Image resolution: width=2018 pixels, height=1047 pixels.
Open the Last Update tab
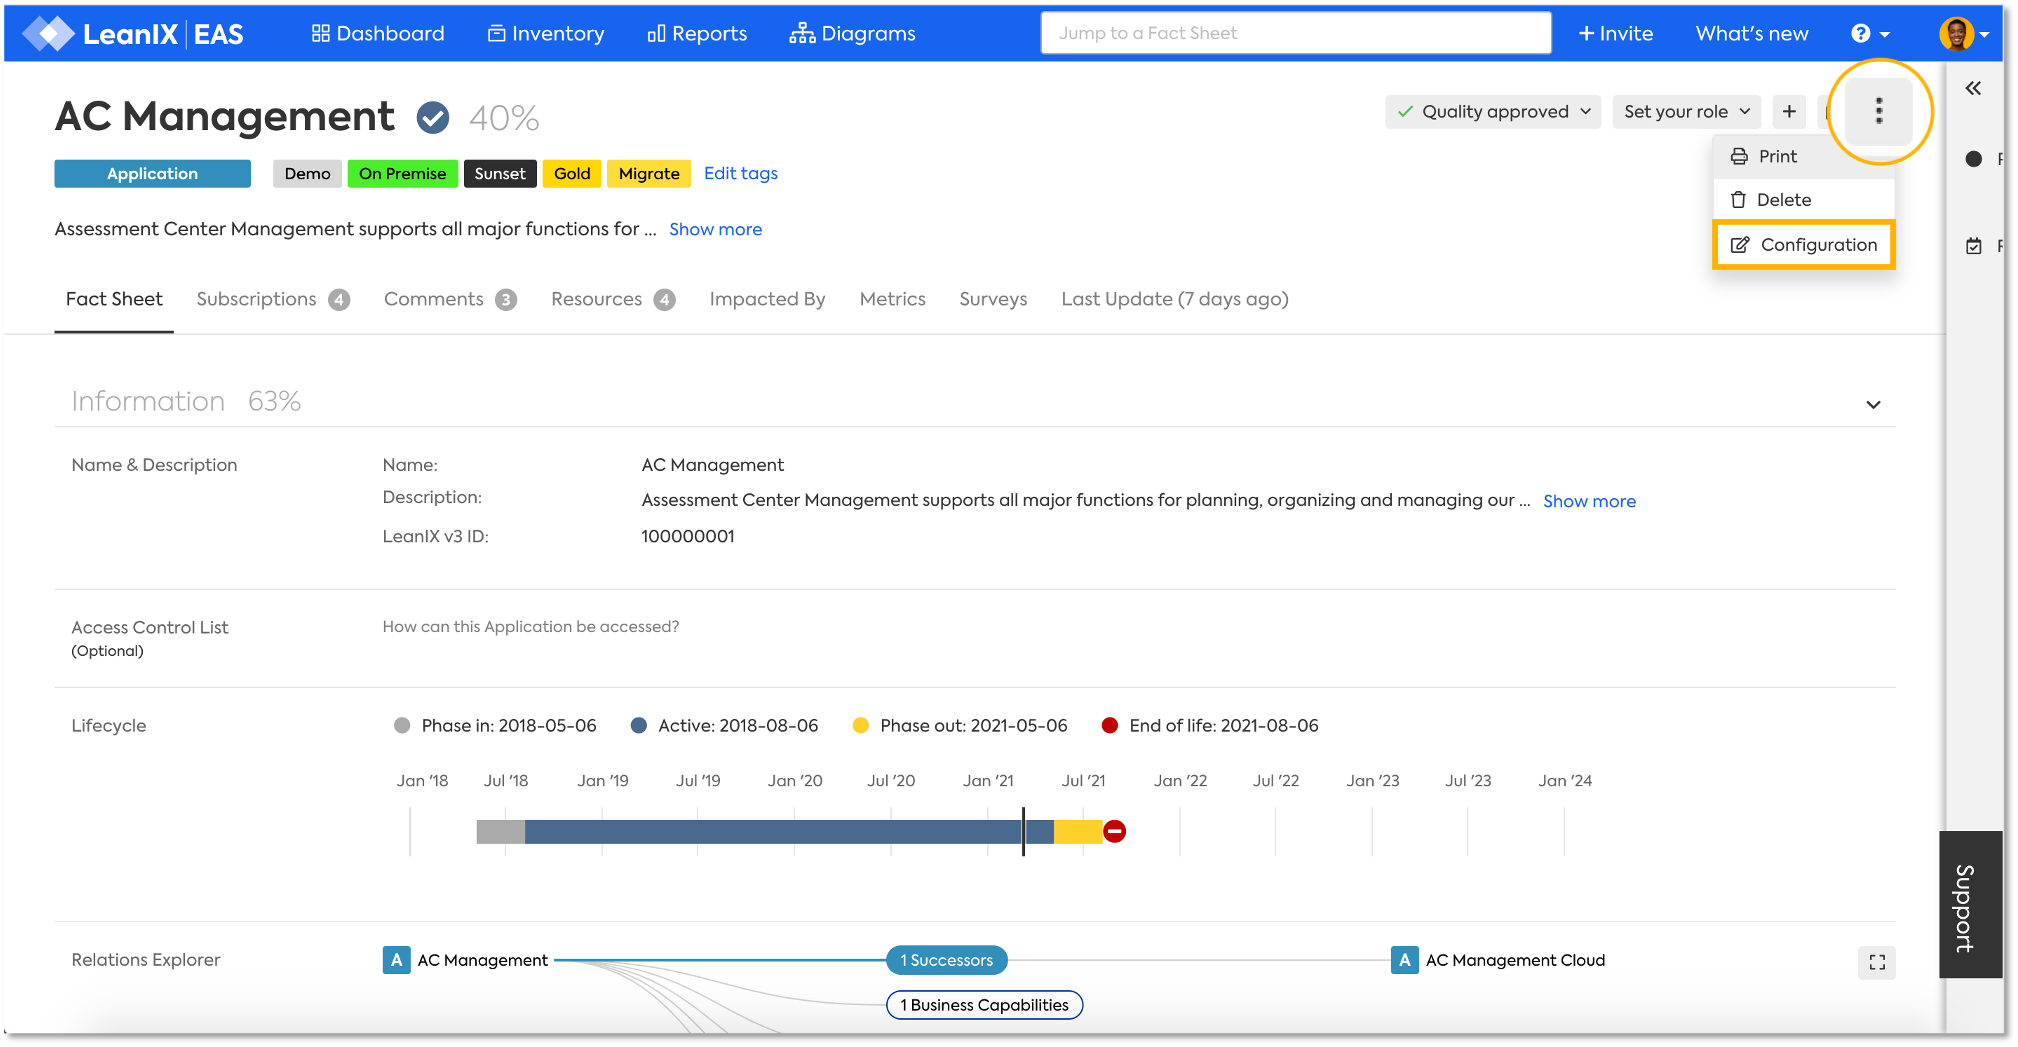coord(1175,299)
